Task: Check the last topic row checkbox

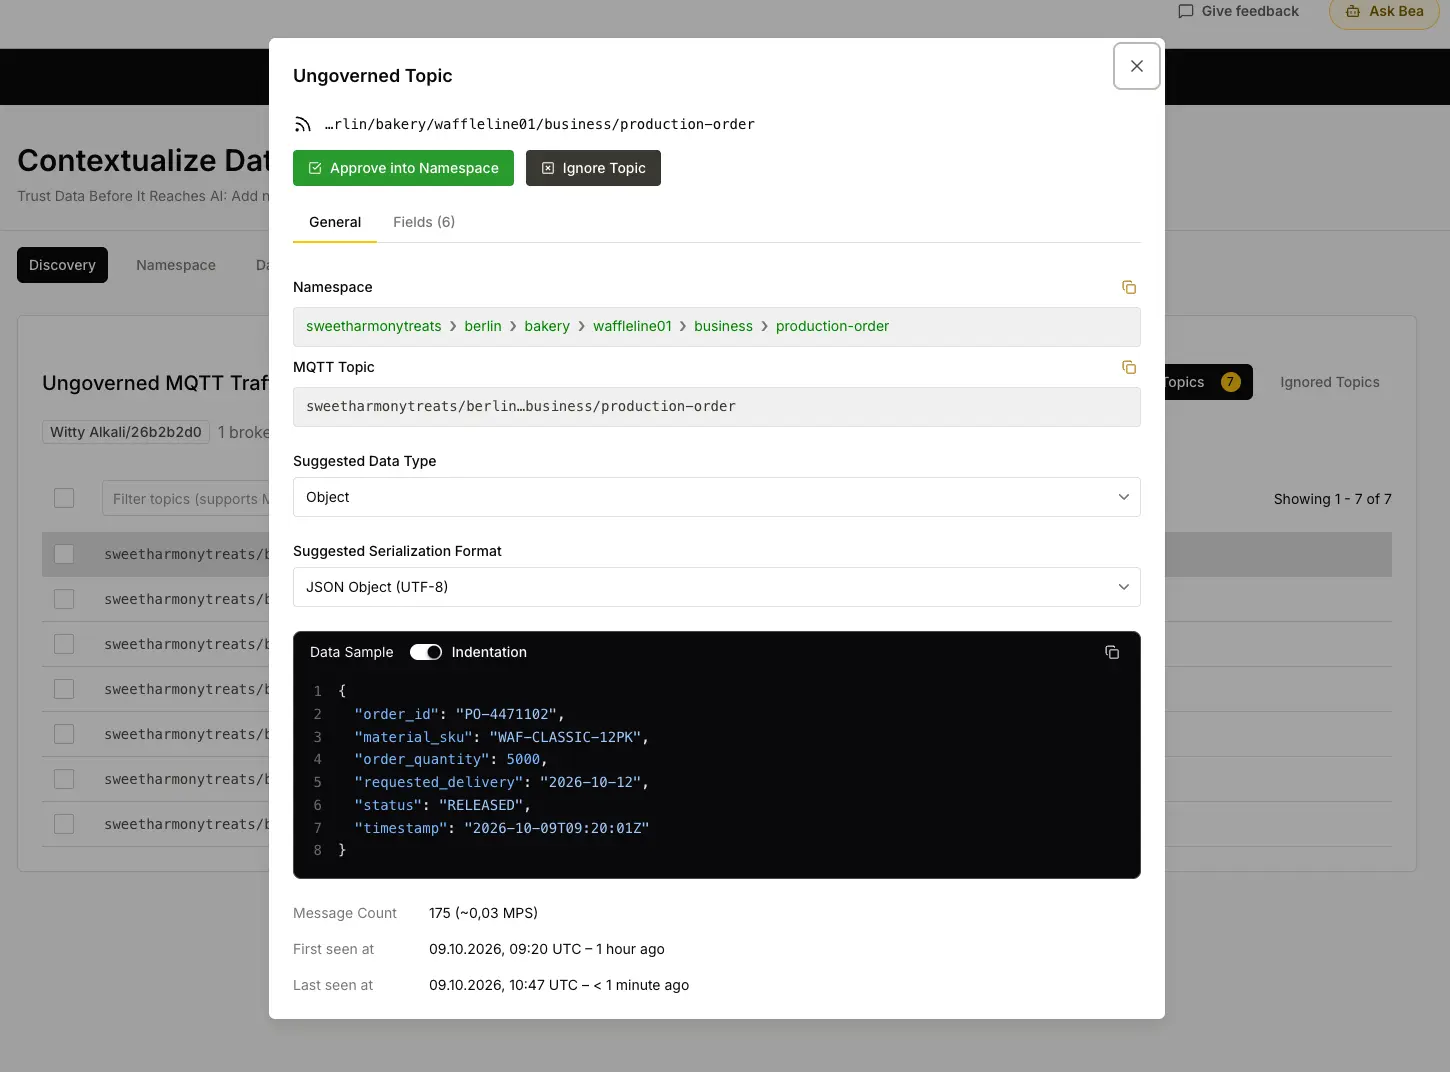Action: [64, 824]
